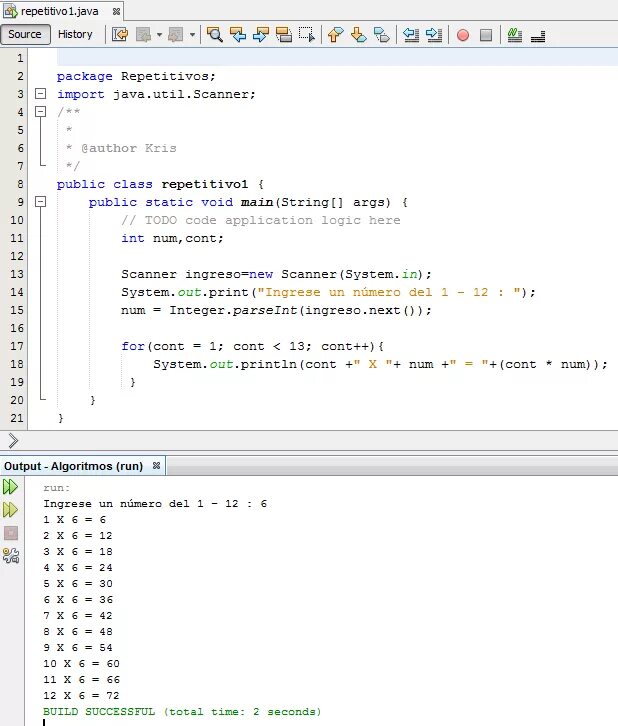Click the greyed Forward navigation icon
Image resolution: width=618 pixels, height=726 pixels.
click(175, 35)
